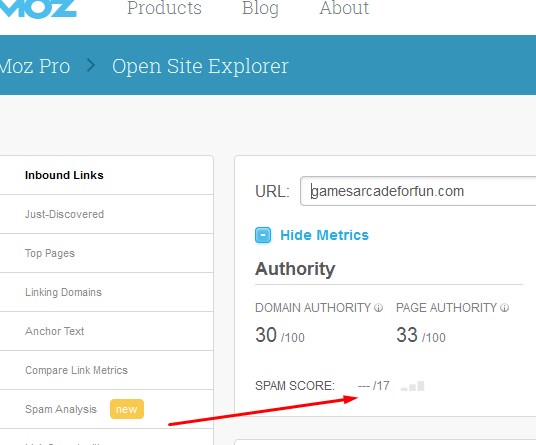
Task: Open Spam Analysis
Action: pyautogui.click(x=61, y=409)
